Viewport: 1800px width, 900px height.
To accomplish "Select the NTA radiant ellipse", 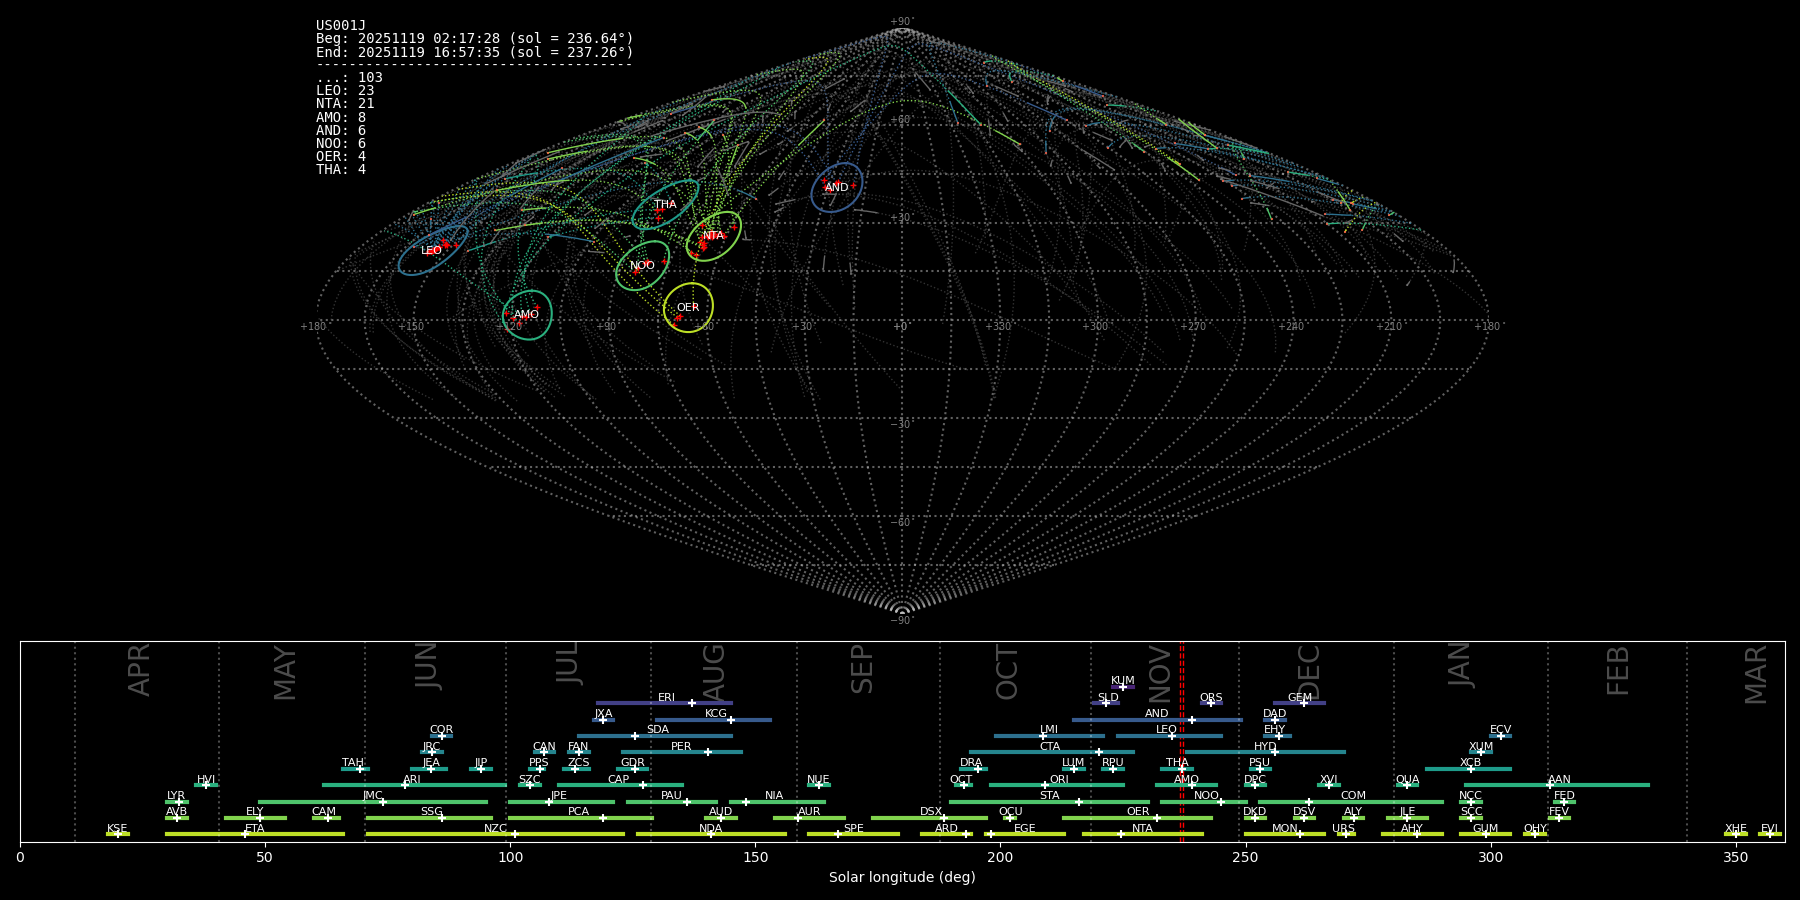I will [x=713, y=236].
